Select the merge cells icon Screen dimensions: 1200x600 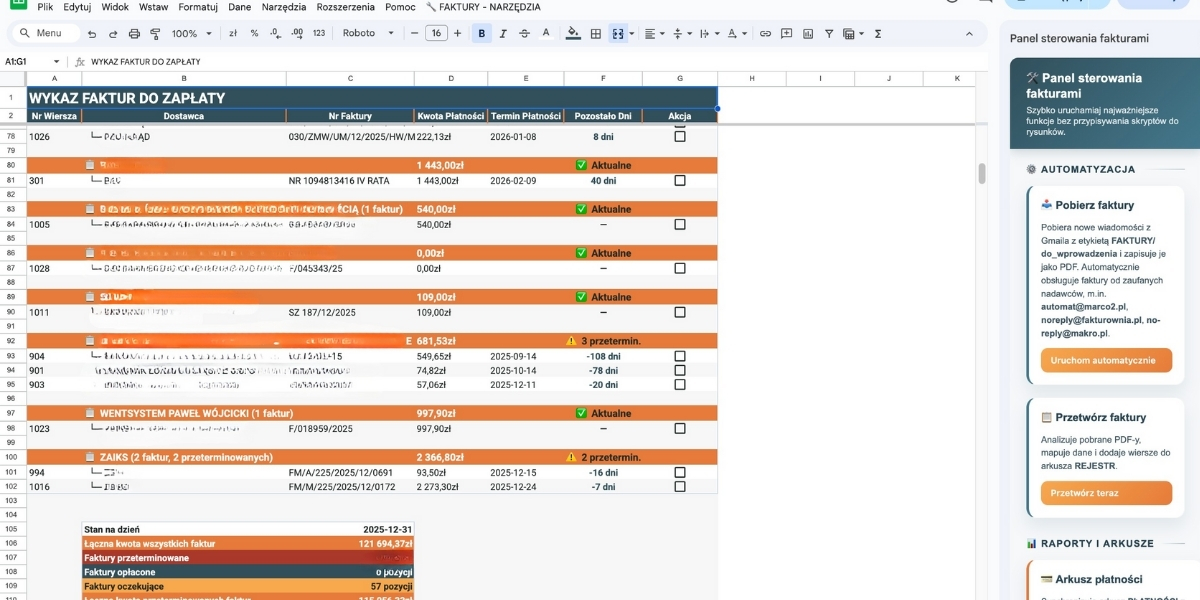pos(617,33)
